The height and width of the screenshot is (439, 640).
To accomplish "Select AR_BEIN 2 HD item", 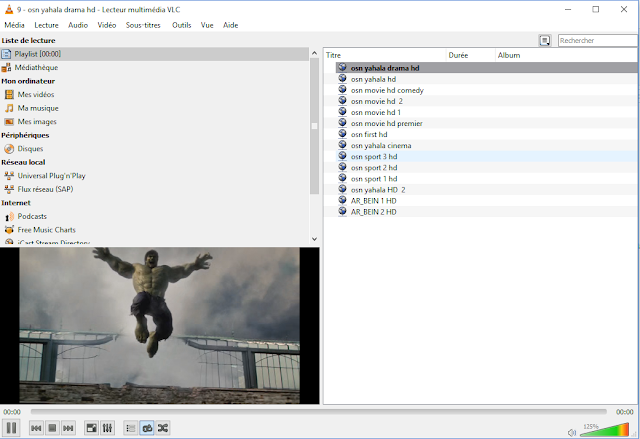I will 487,212.
